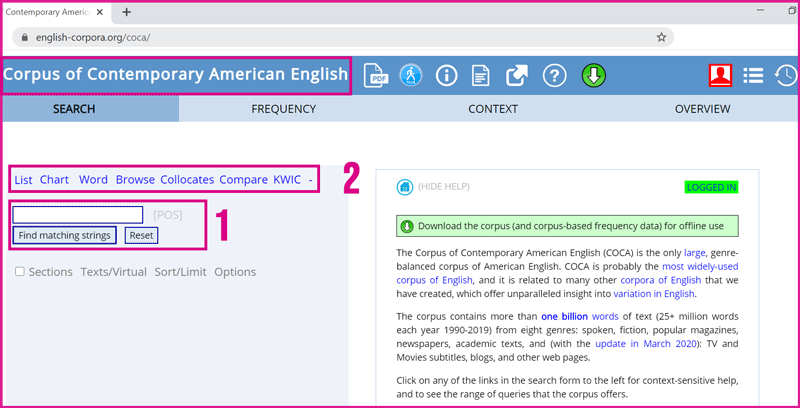800x408 pixels.
Task: Click in the search word input field
Action: click(78, 215)
